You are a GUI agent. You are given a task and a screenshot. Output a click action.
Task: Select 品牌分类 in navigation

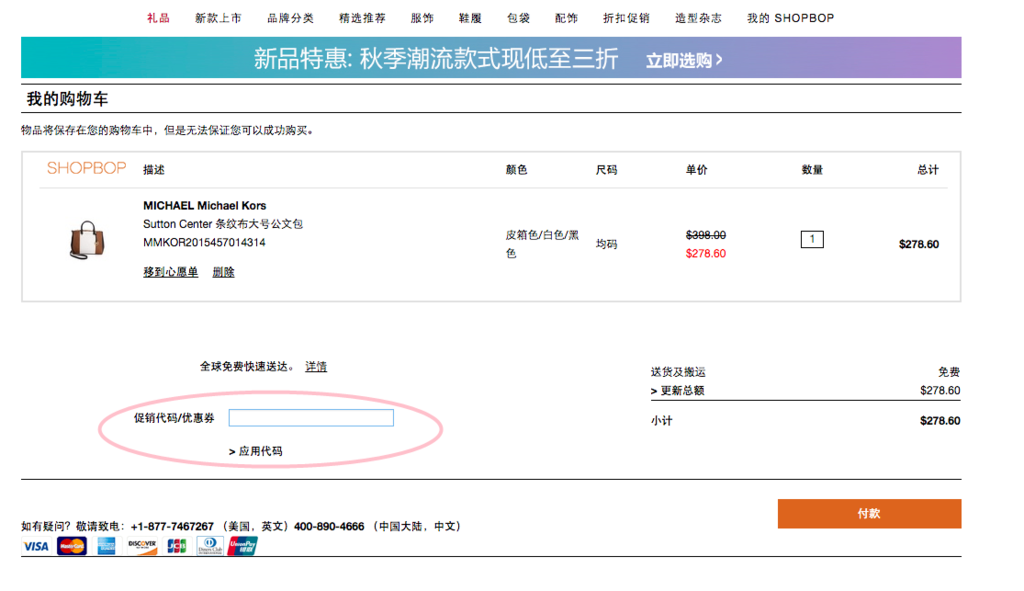(x=290, y=18)
